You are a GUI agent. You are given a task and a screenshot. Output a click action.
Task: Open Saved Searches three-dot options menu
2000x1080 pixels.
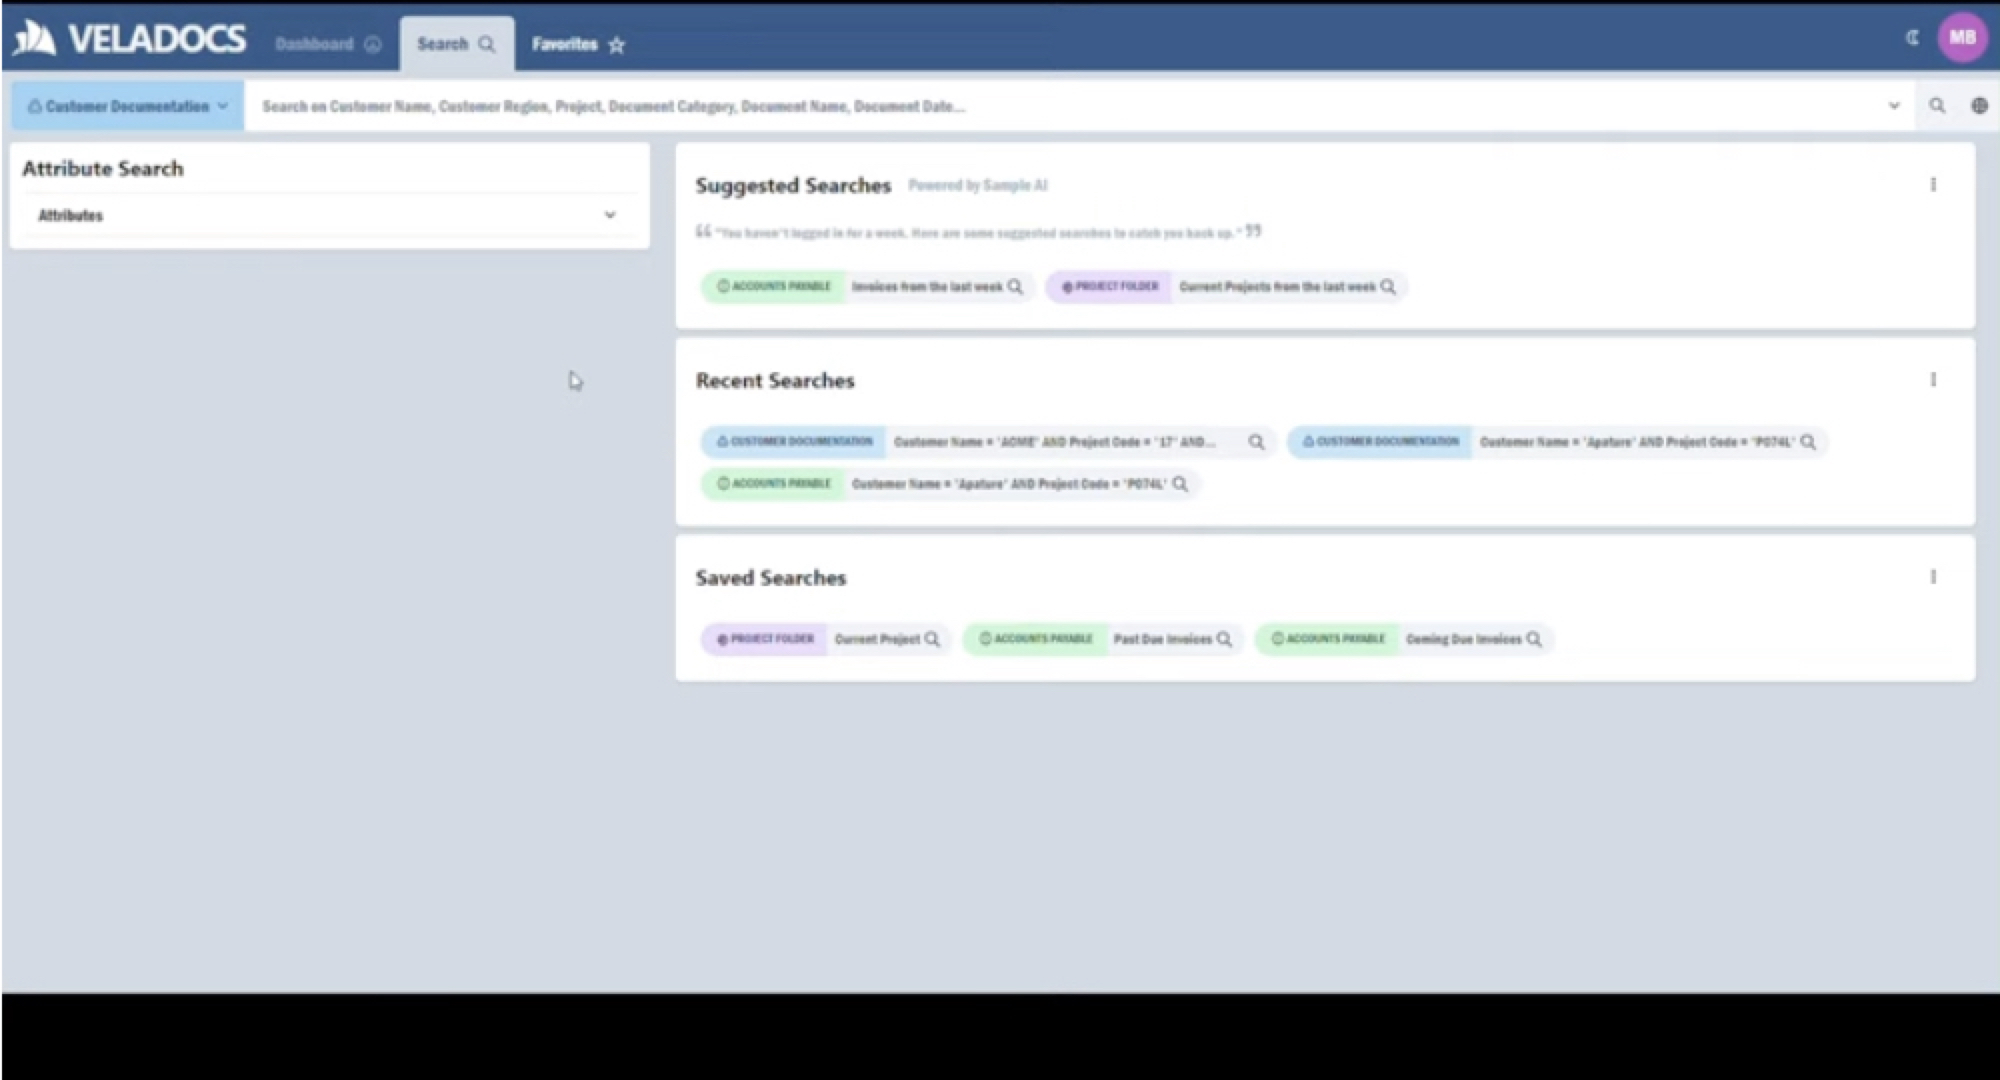pos(1933,577)
